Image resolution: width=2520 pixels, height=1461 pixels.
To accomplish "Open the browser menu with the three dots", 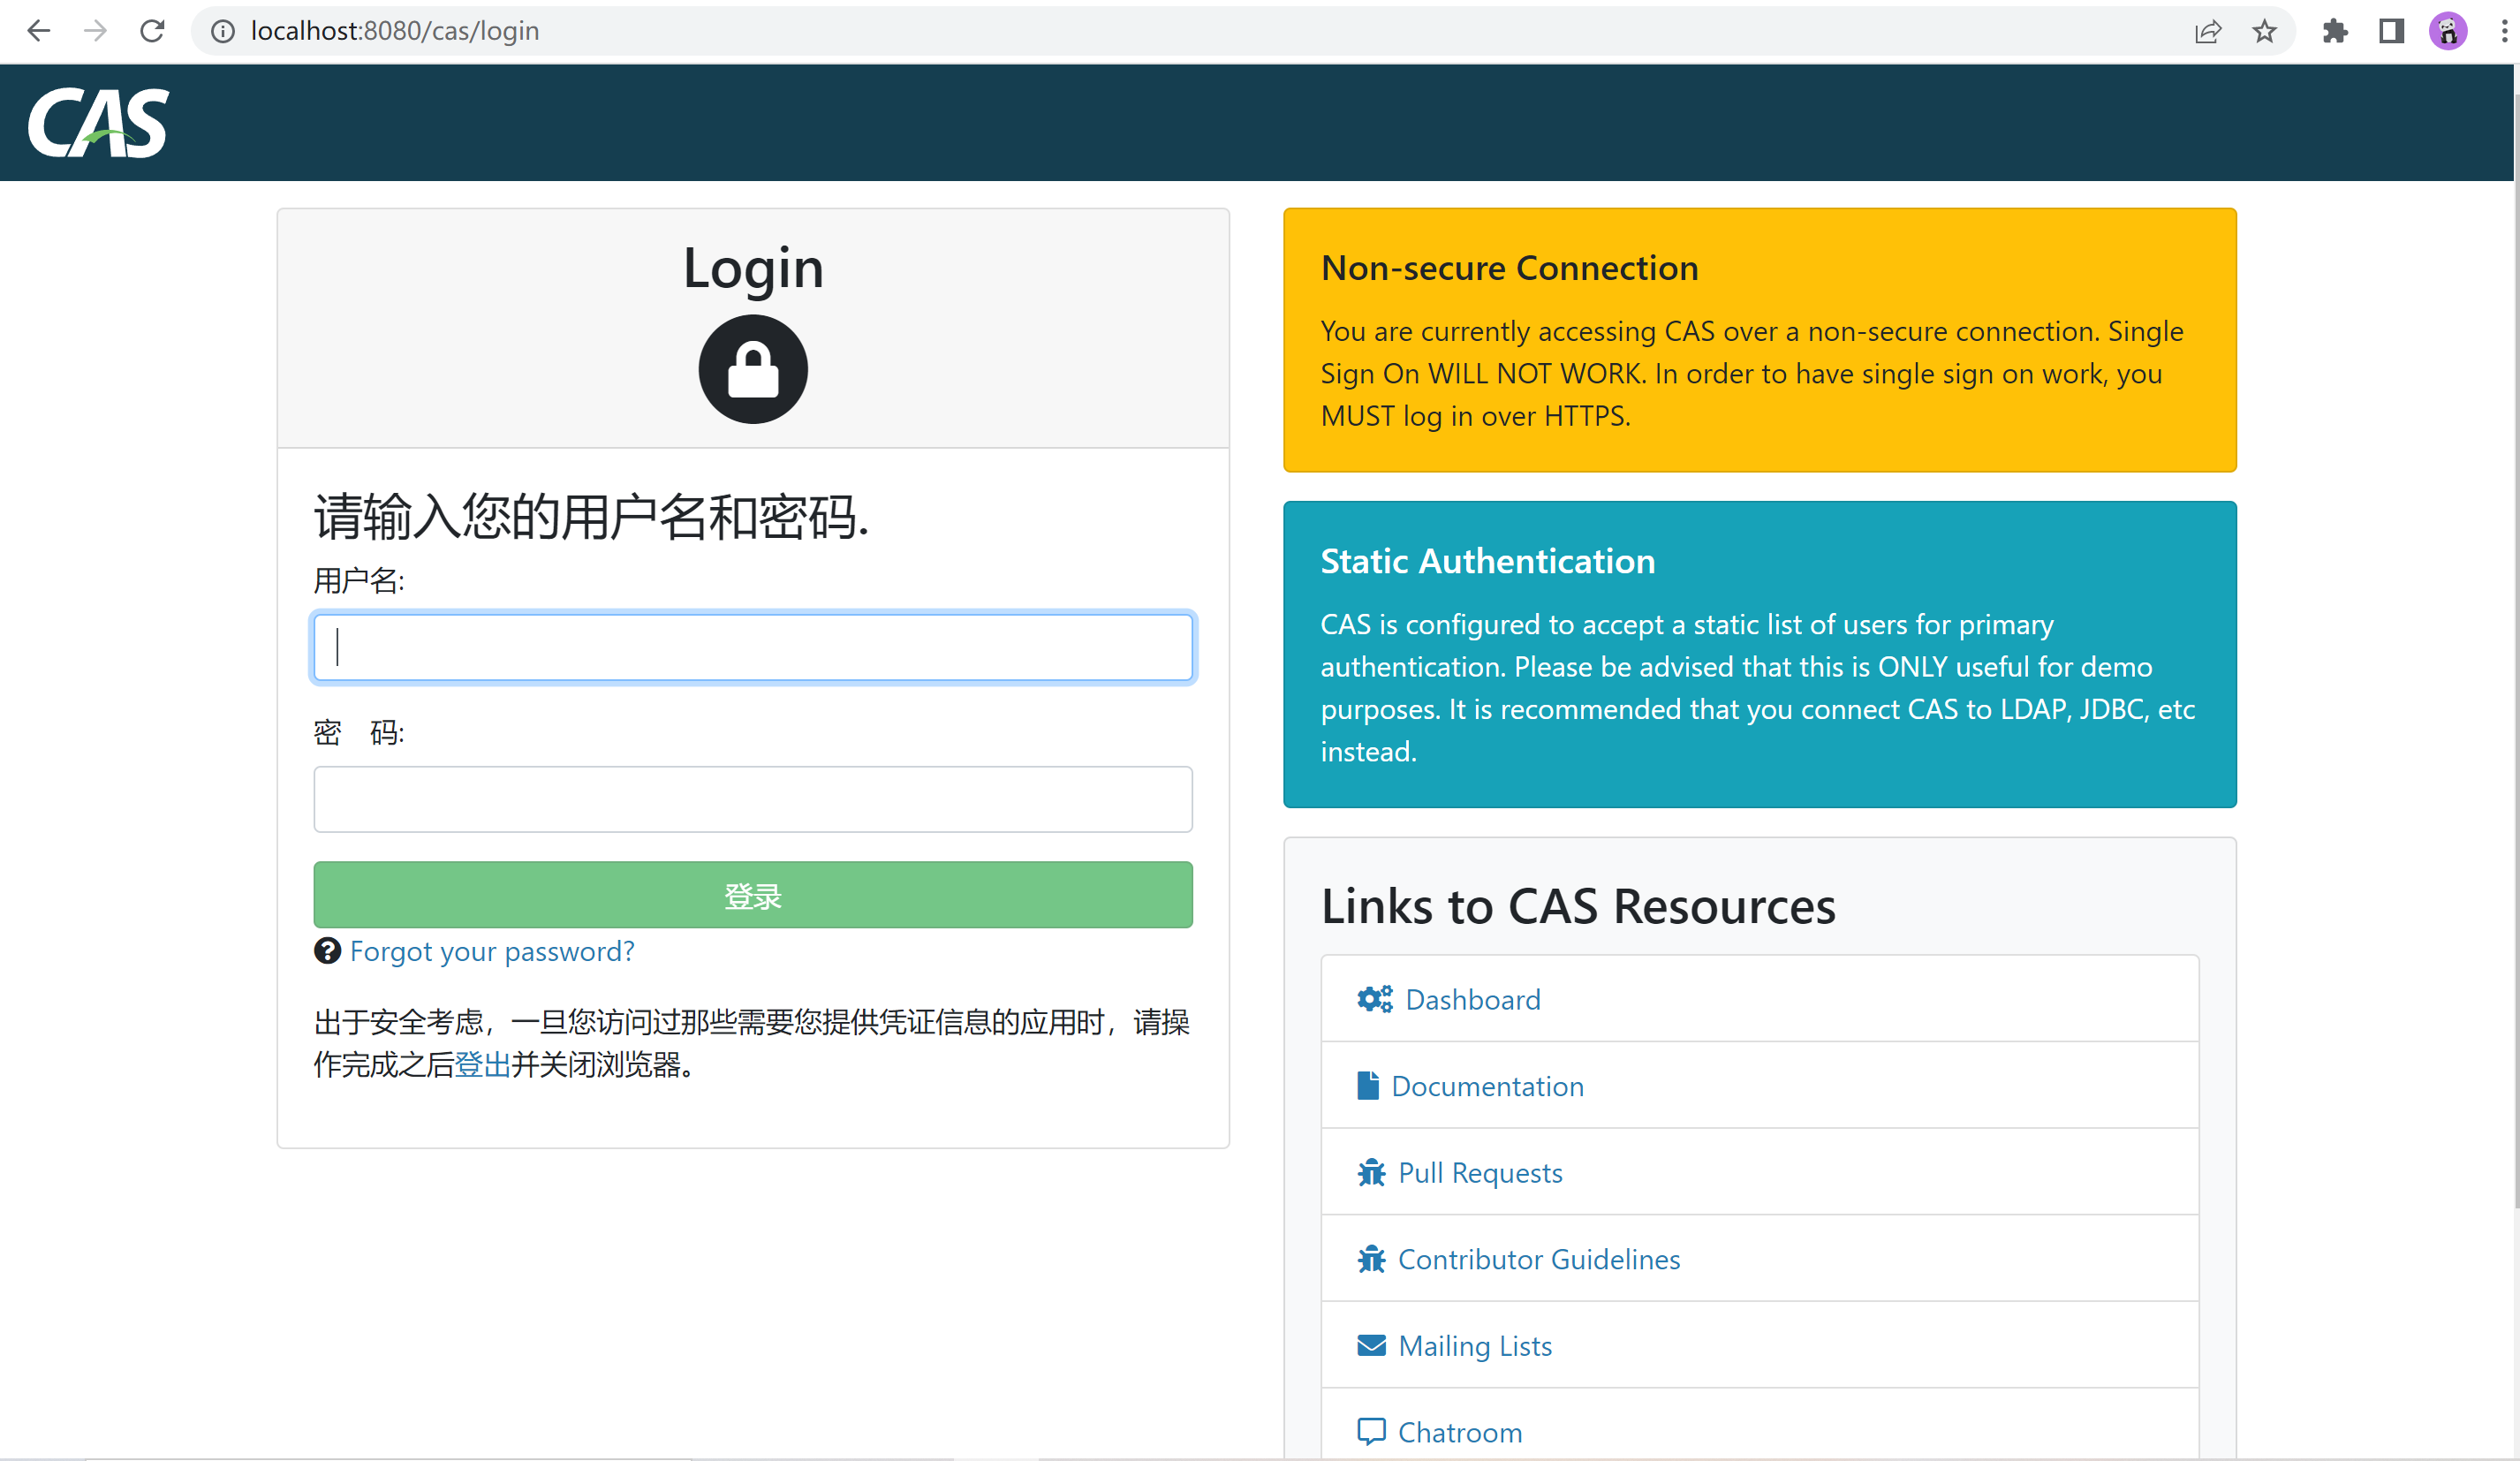I will [x=2503, y=31].
